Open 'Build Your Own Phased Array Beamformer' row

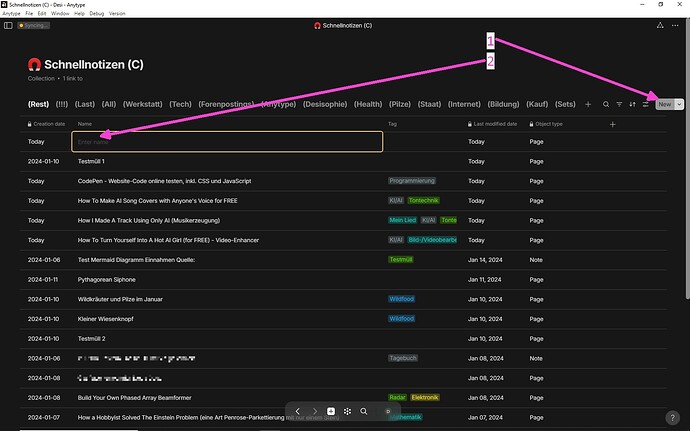coord(343,398)
